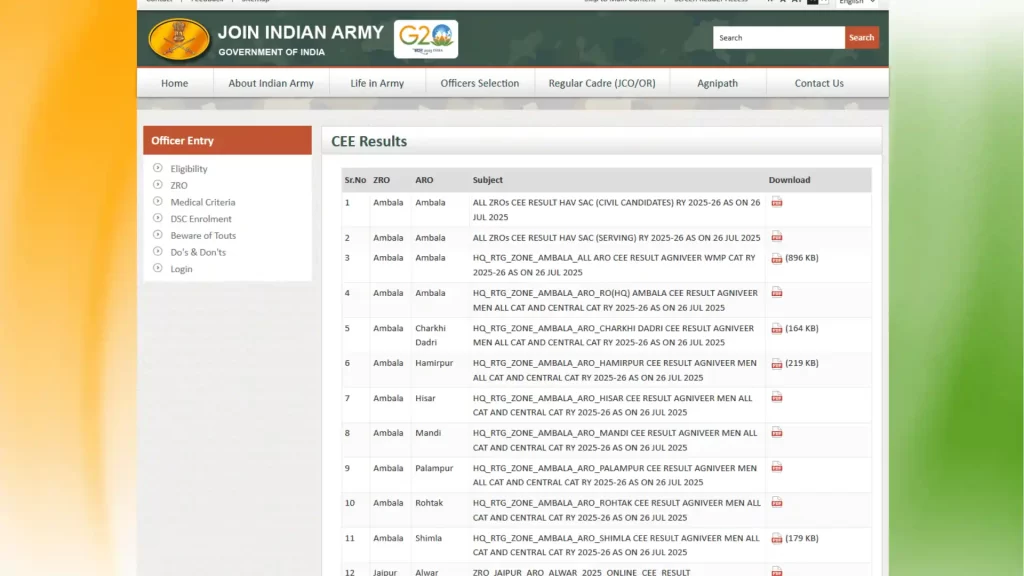Screen dimensions: 1024x576
Task: Click the PDF icon in Hisar row
Action: [777, 398]
